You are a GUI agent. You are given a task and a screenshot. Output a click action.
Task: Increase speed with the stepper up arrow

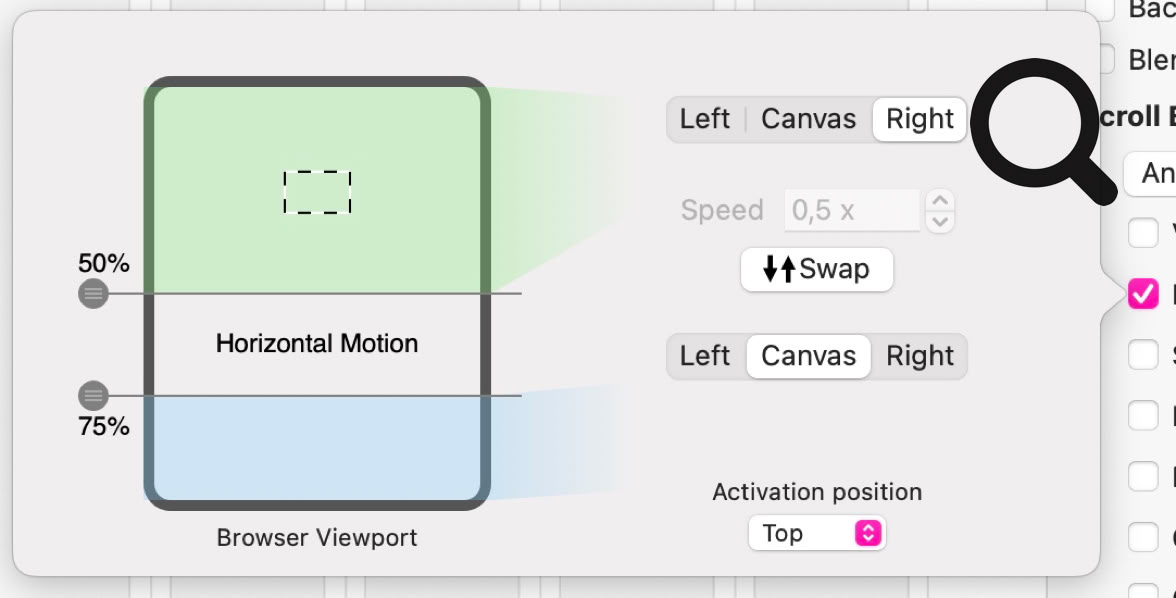(940, 200)
